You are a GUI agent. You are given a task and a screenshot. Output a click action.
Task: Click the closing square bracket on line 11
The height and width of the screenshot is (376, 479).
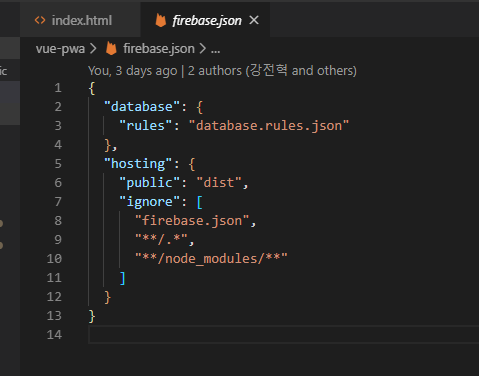123,278
